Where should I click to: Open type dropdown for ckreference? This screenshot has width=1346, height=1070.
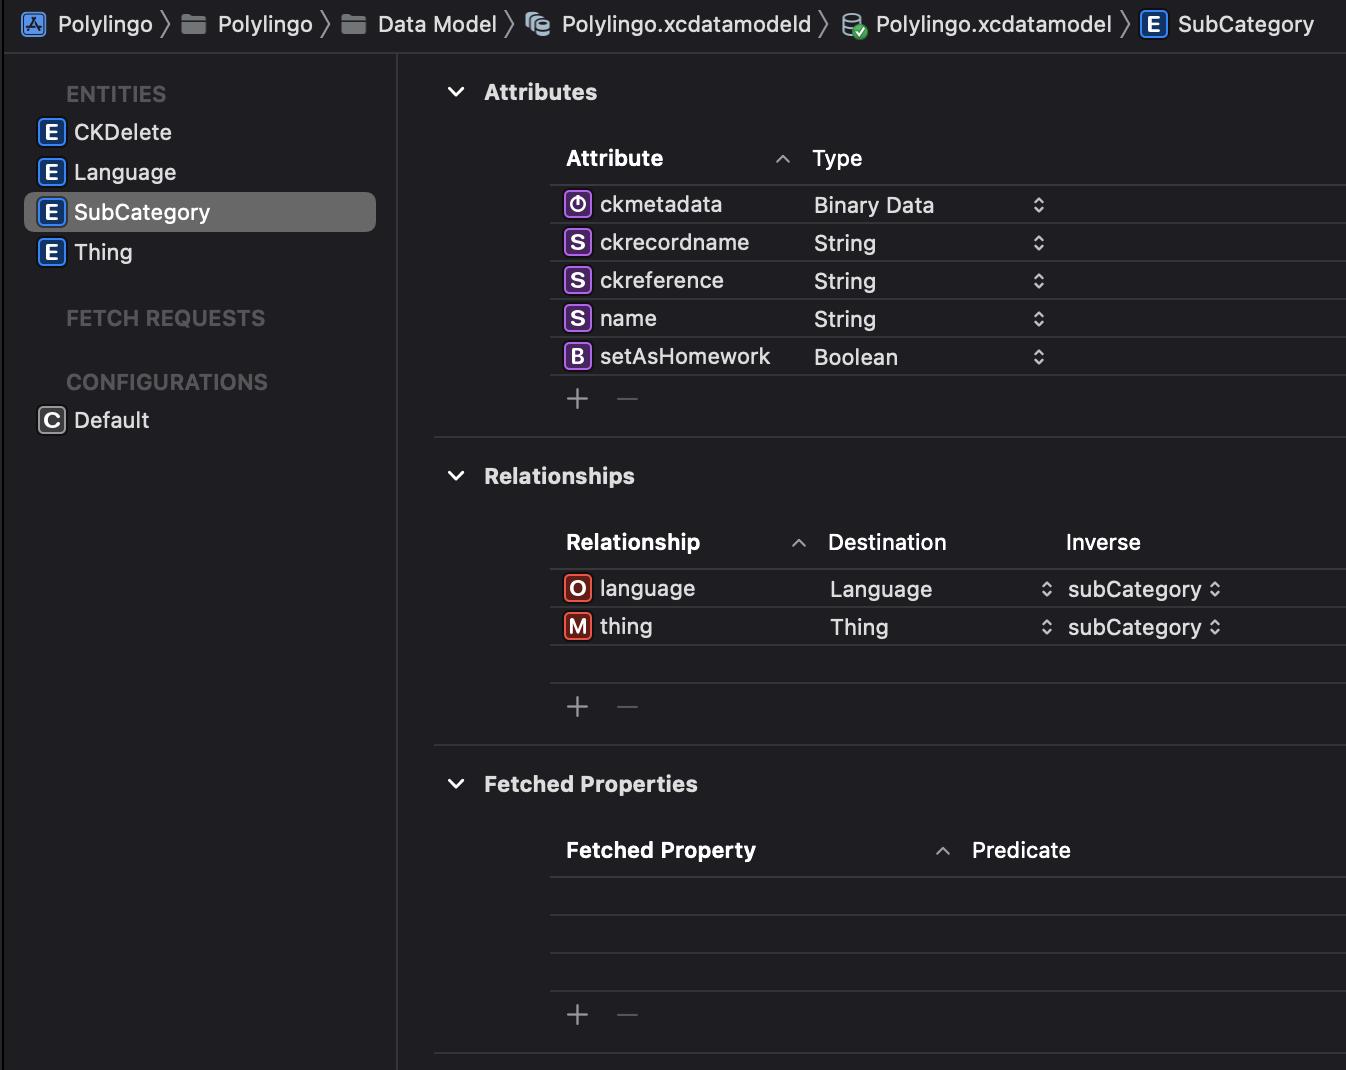(x=1039, y=281)
